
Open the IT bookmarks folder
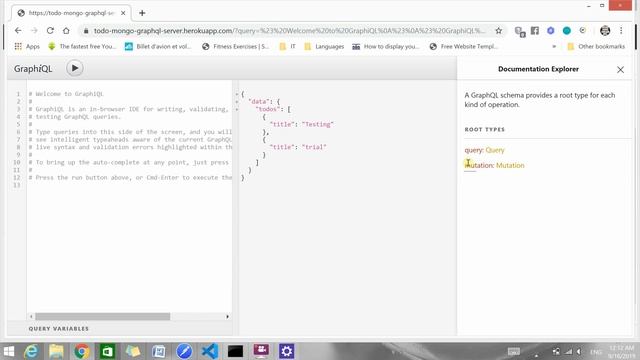tap(287, 47)
